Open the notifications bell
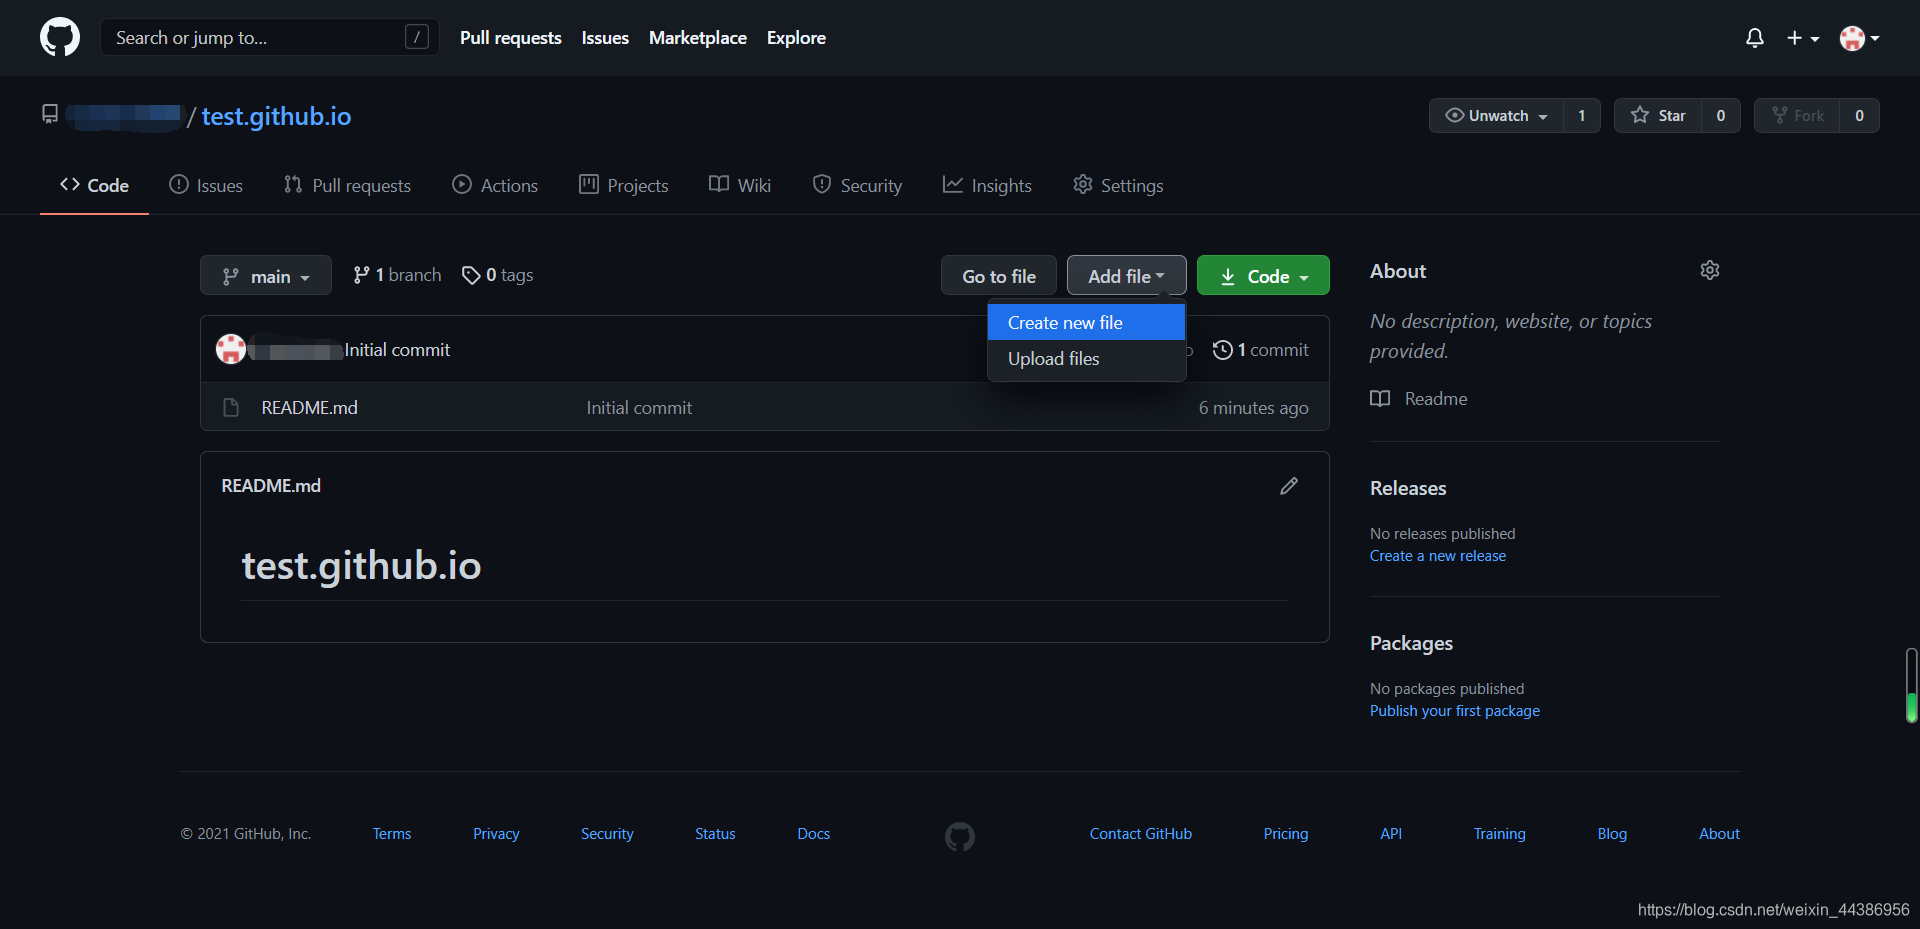The width and height of the screenshot is (1920, 929). 1754,38
